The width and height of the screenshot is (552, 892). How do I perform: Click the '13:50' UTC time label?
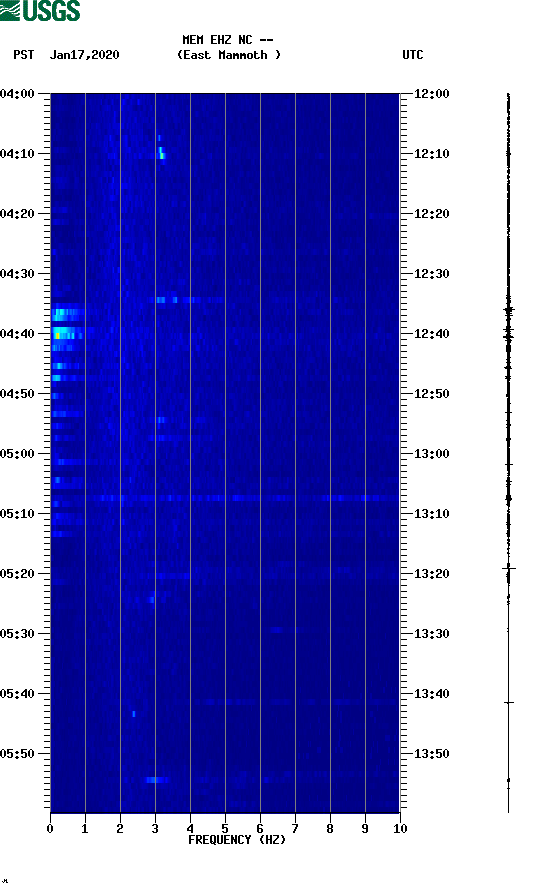[x=432, y=754]
